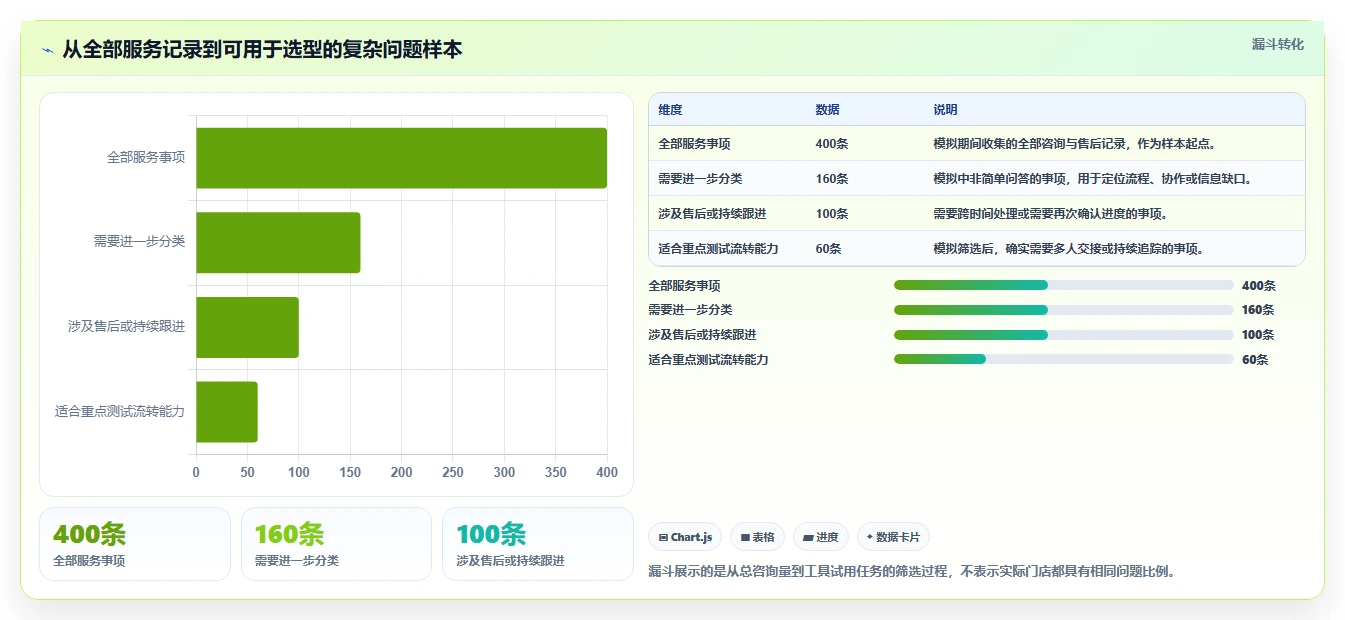Select the 进度 chip
Image resolution: width=1345 pixels, height=620 pixels.
pos(821,537)
